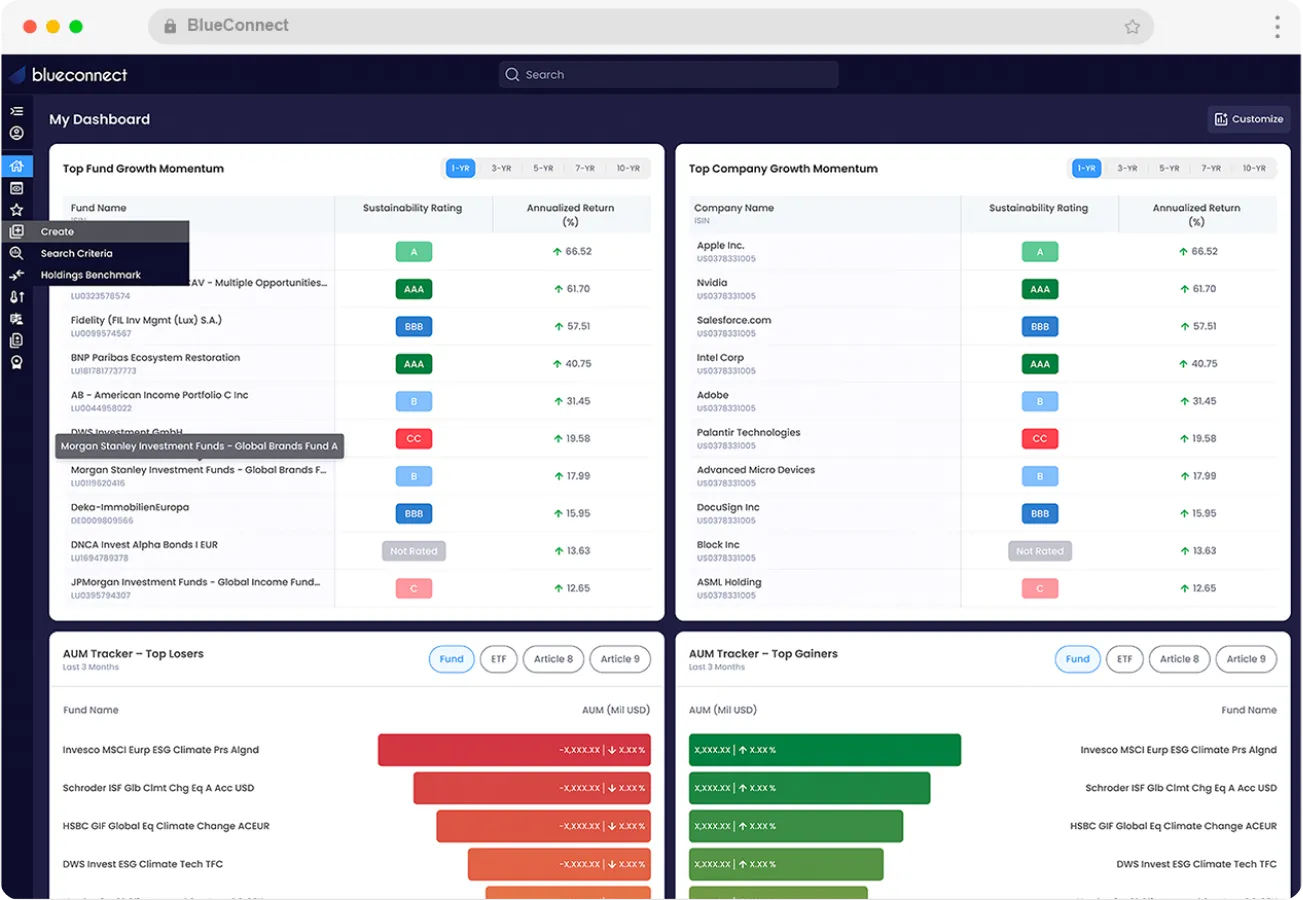Open the translate/comparison icon in sidebar
Screen dimensions: 1303x900
(x=16, y=319)
